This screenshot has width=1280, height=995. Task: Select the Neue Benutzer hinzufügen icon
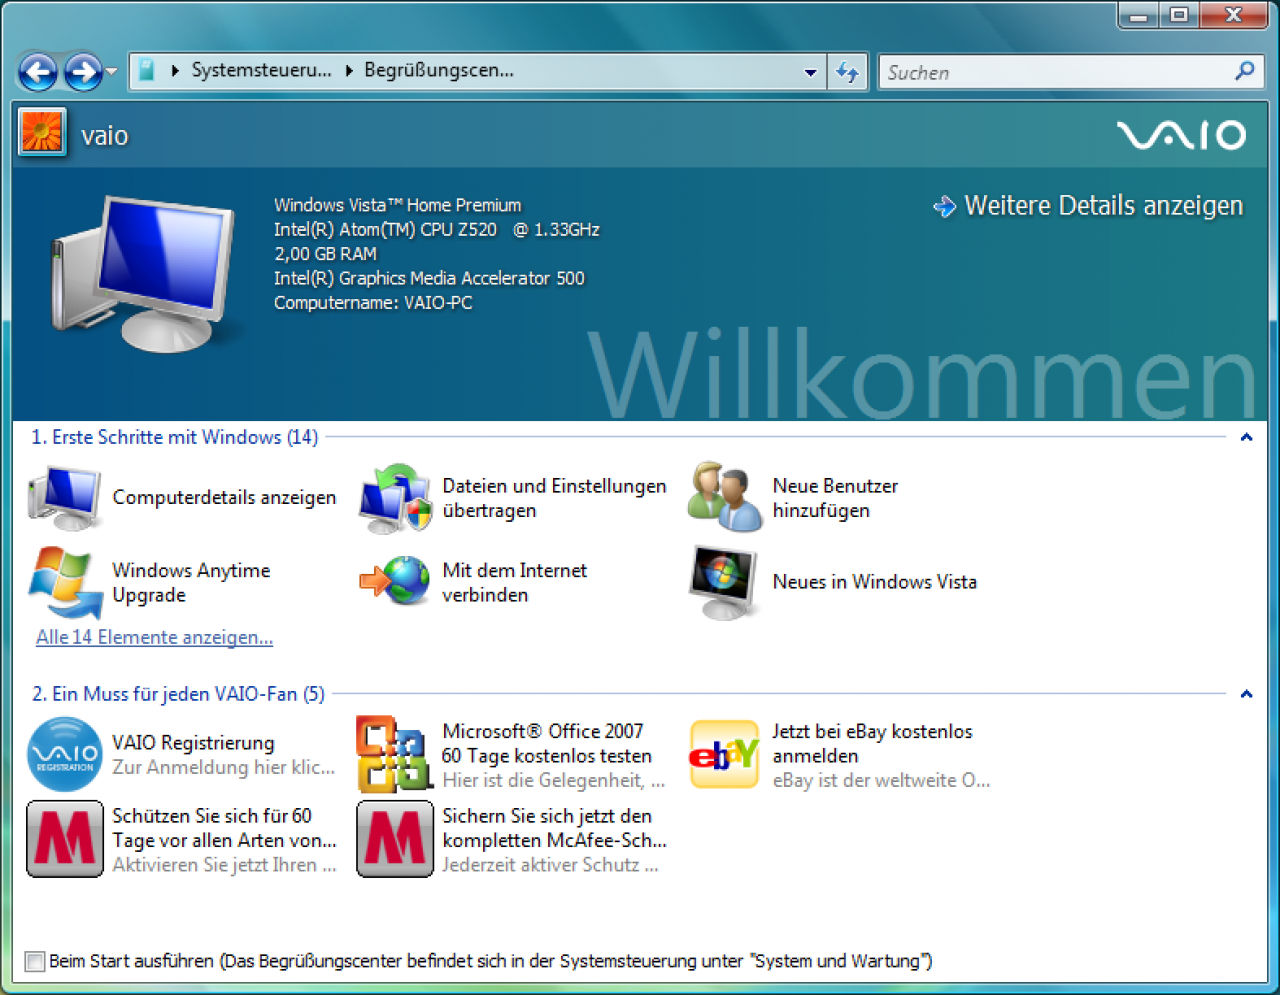tap(725, 497)
